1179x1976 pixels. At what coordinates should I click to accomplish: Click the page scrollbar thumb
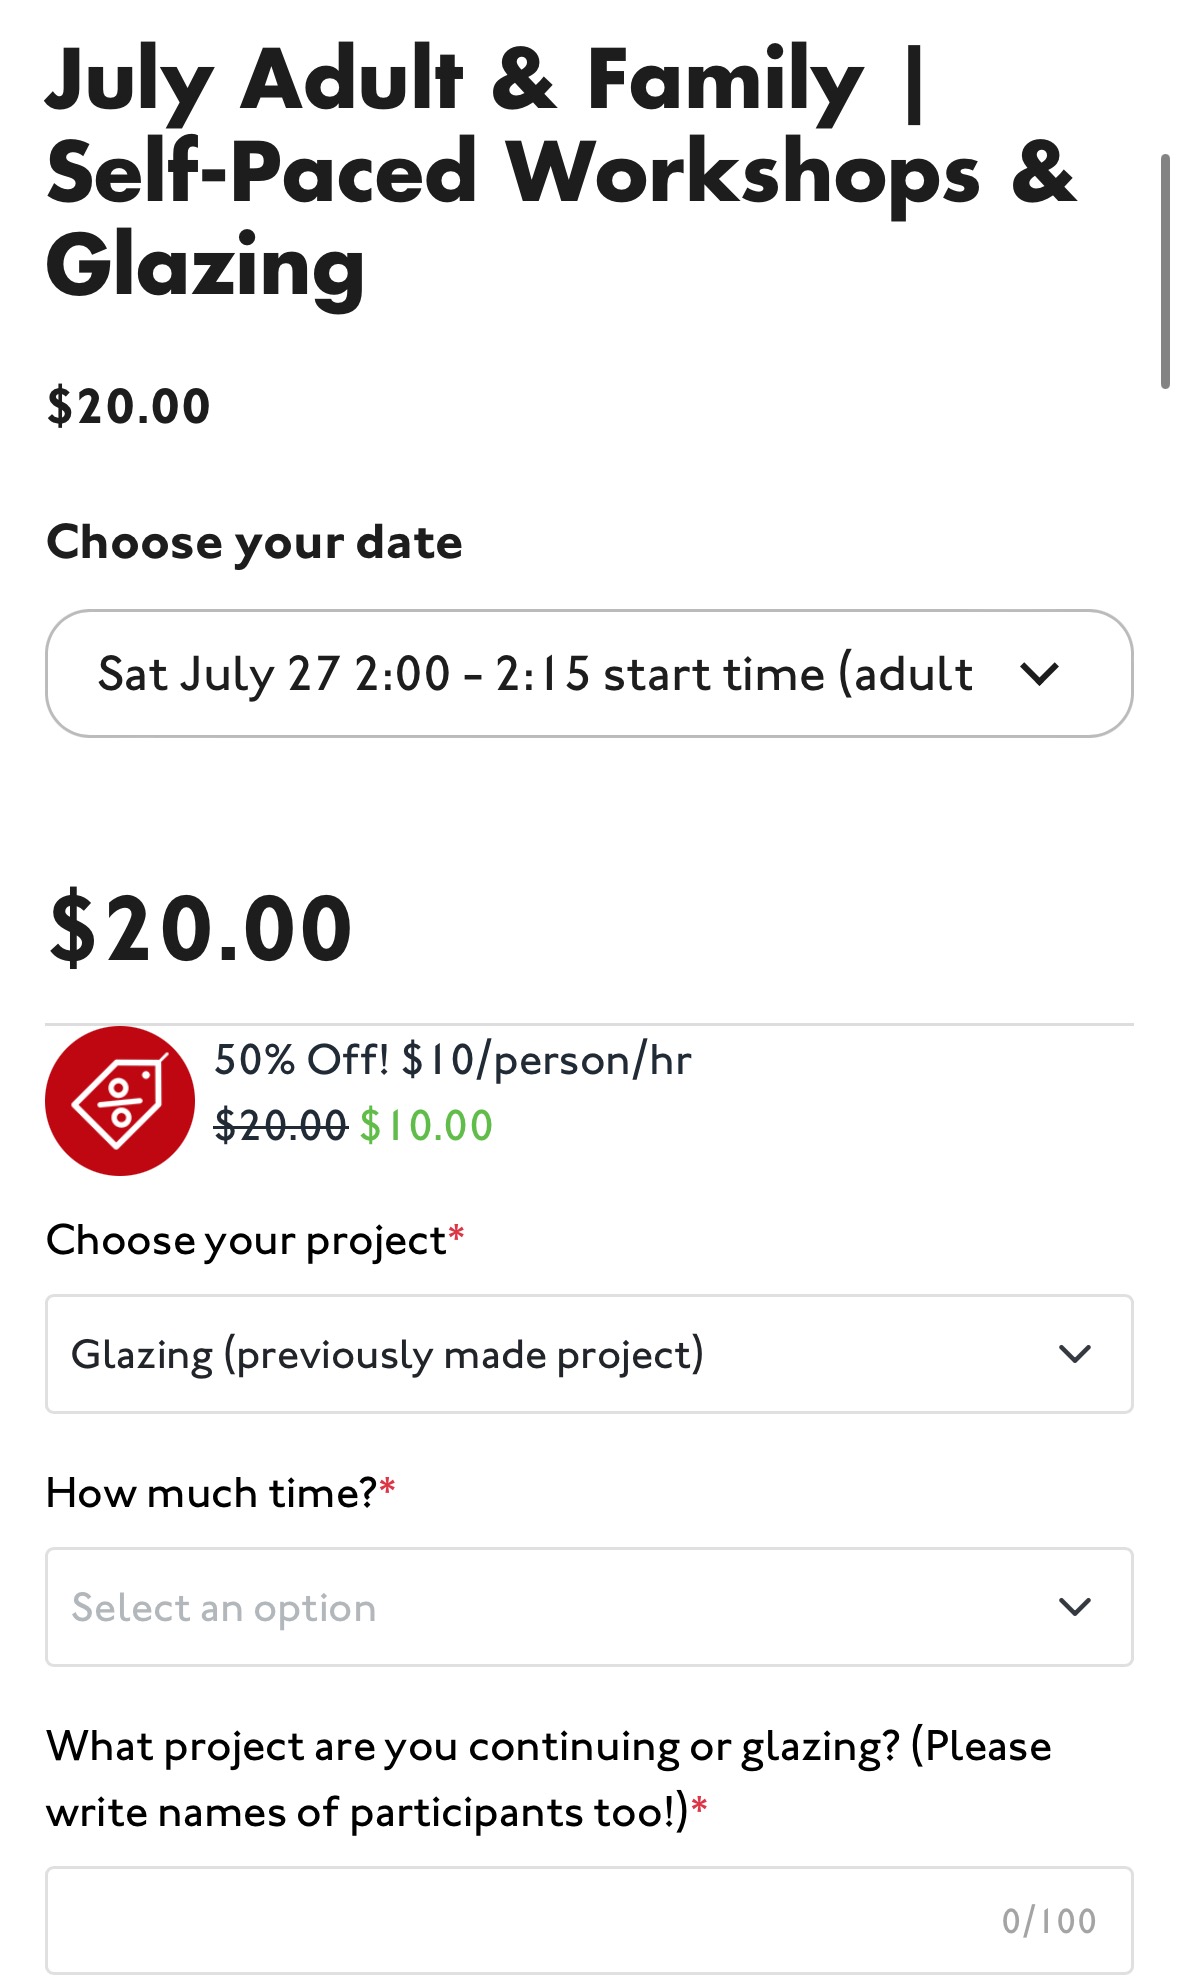tap(1165, 270)
